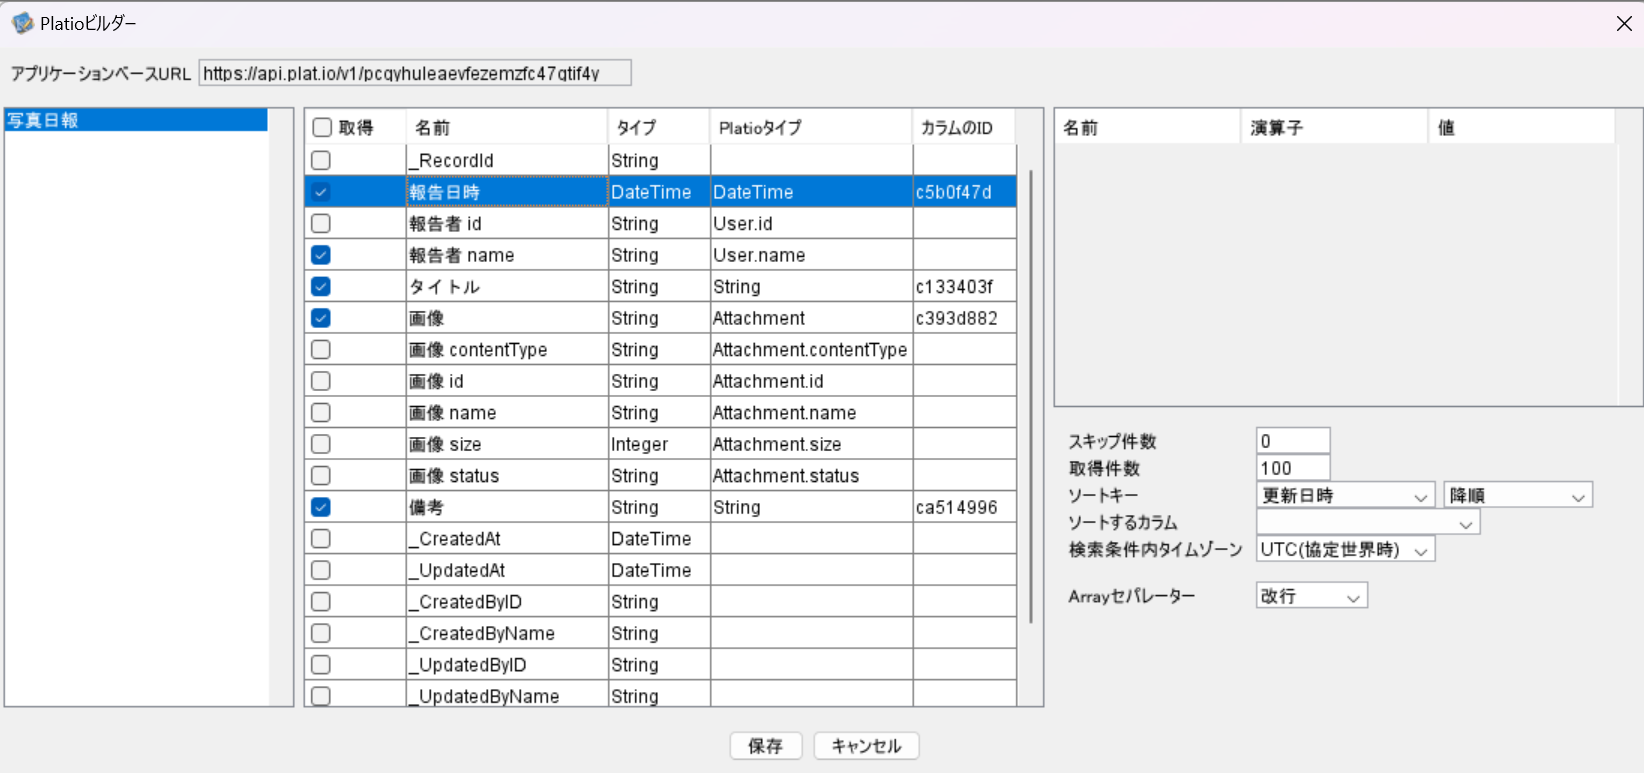The width and height of the screenshot is (1644, 773).
Task: Click the アプリケーションベースURL input field
Action: [415, 73]
